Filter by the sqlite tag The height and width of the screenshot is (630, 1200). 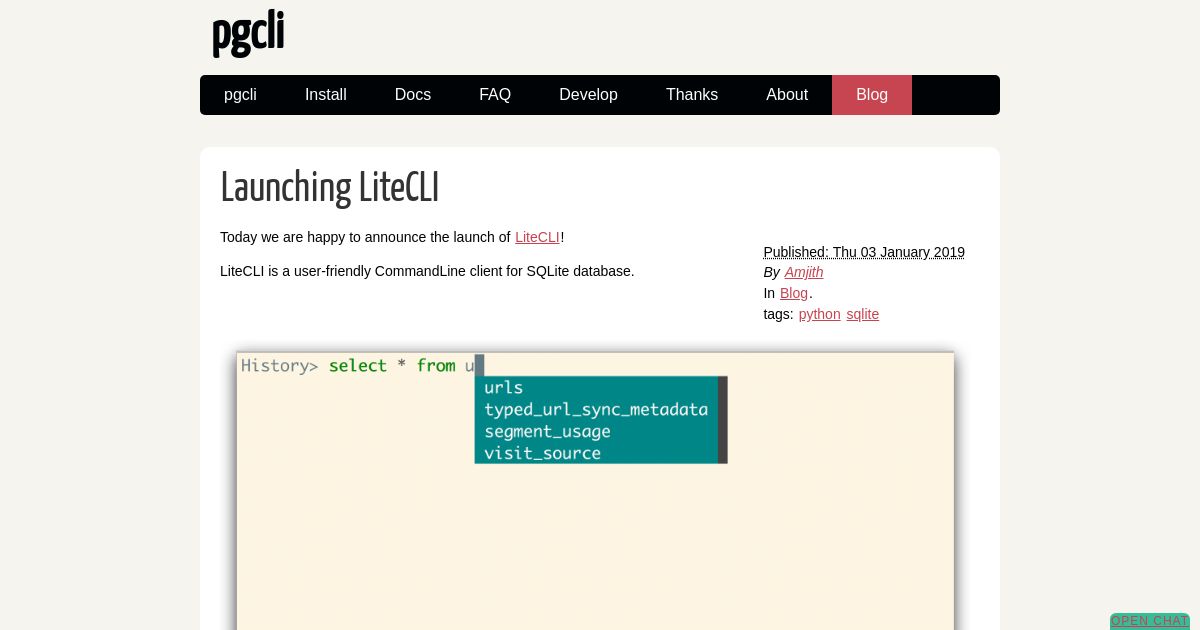[863, 314]
